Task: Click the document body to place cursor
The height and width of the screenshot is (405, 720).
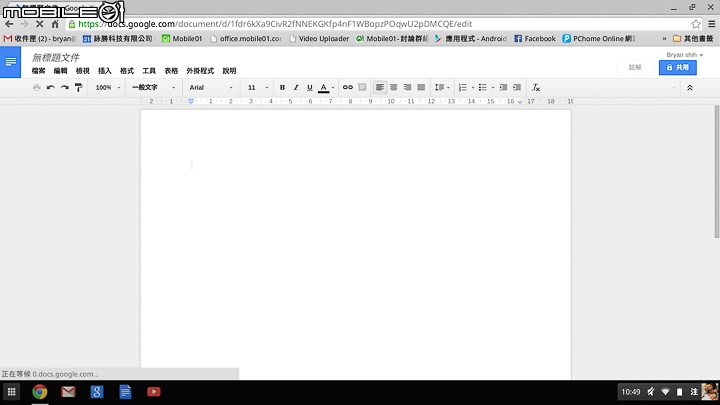Action: [356, 243]
